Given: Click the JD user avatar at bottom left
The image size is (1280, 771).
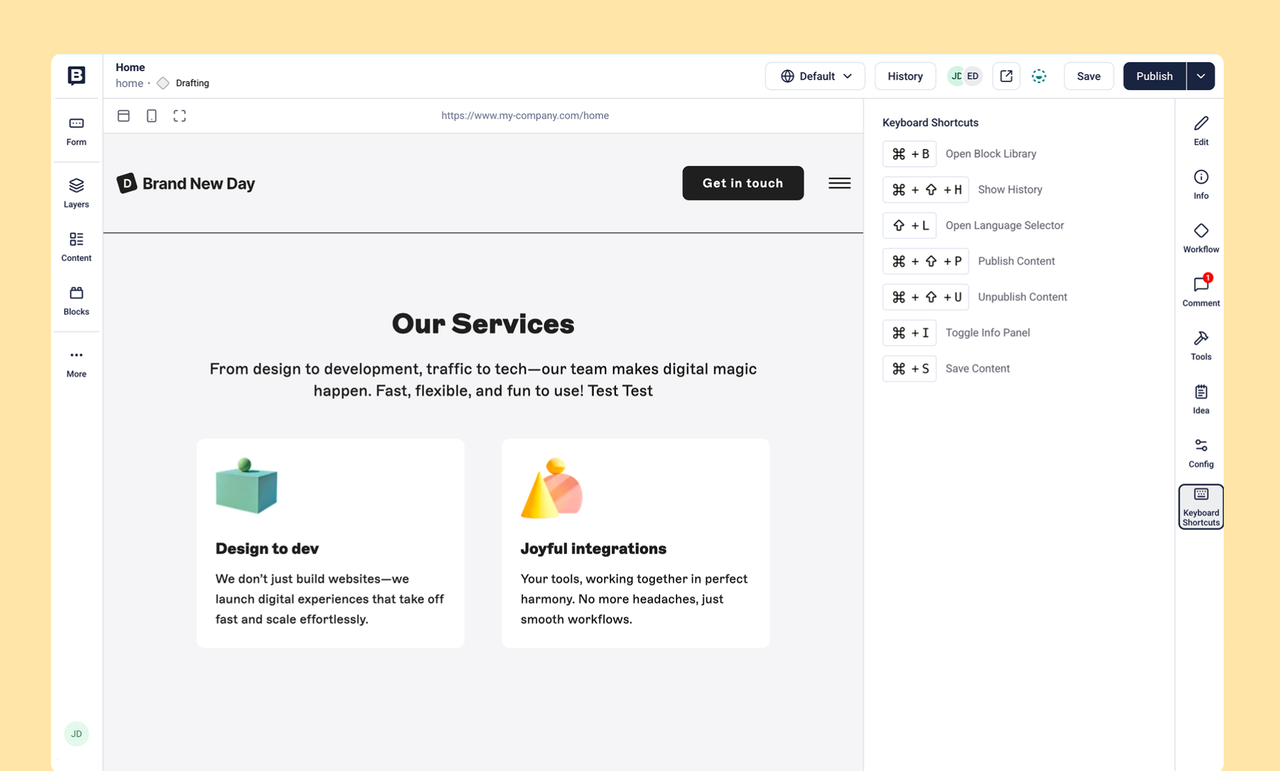Looking at the screenshot, I should coord(76,734).
